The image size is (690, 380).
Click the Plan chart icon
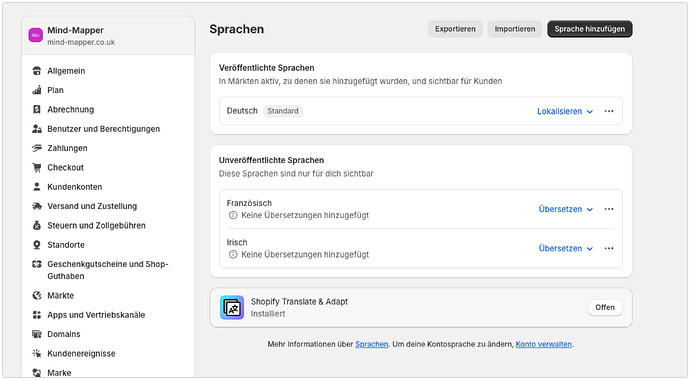point(37,90)
